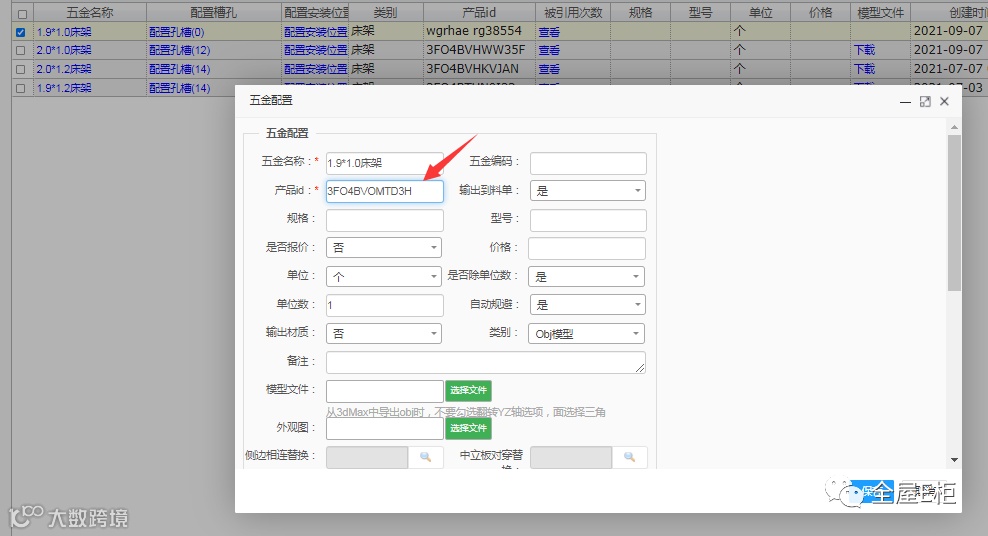Click 查看 link for 3FO4BVHWW35F row
988x536 pixels.
(x=549, y=50)
